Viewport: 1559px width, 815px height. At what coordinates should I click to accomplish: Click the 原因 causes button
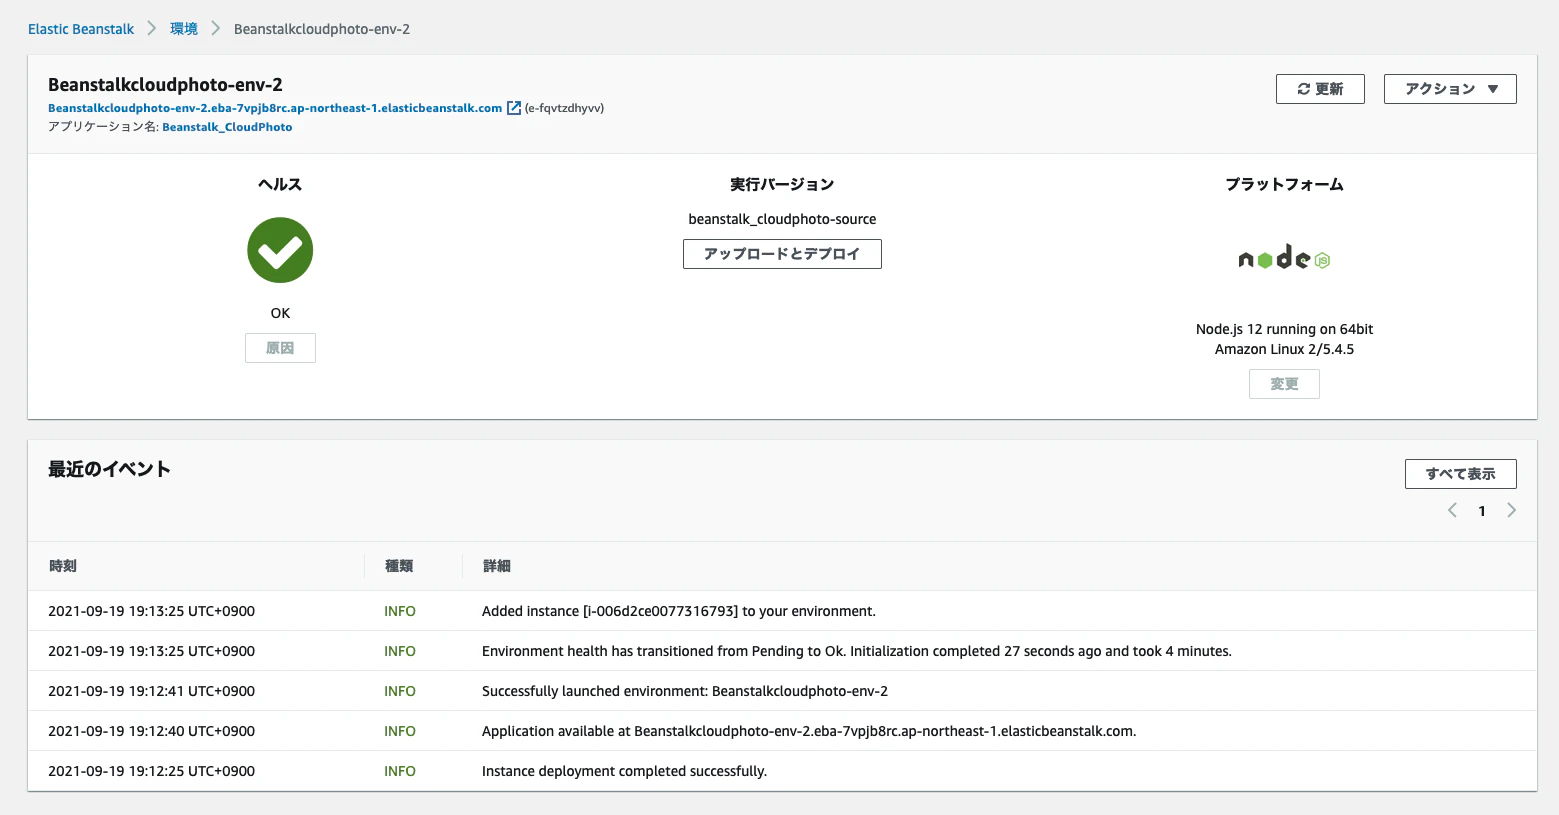coord(280,348)
